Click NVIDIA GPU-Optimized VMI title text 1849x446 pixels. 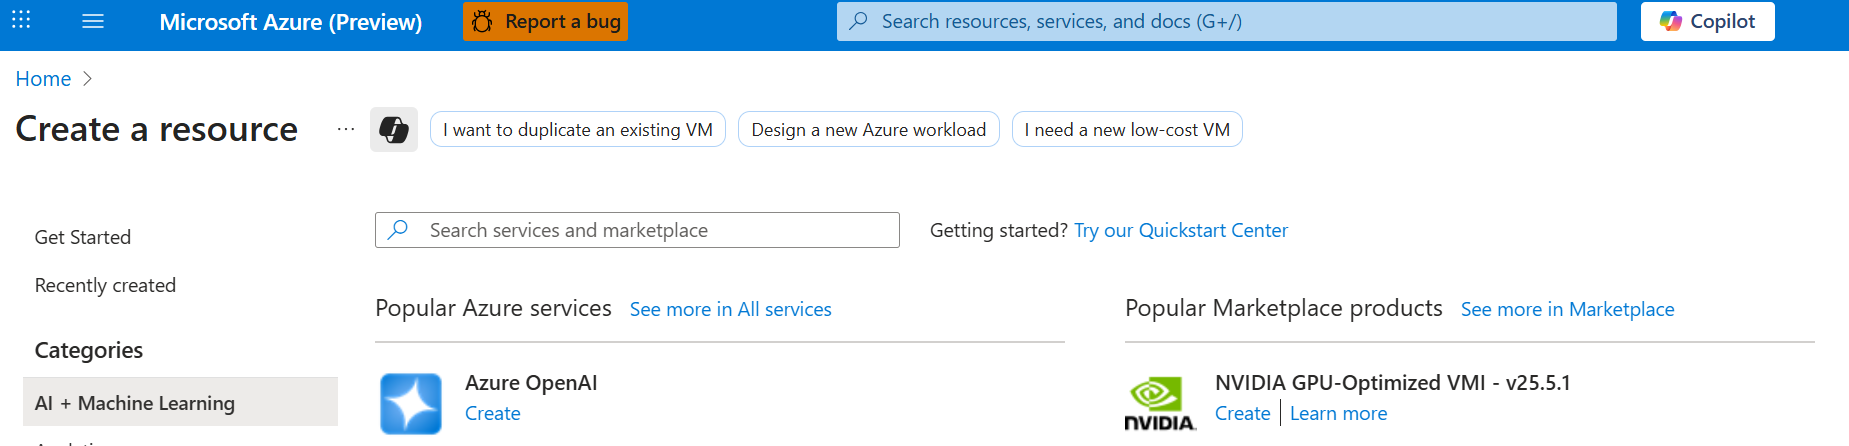[1393, 383]
